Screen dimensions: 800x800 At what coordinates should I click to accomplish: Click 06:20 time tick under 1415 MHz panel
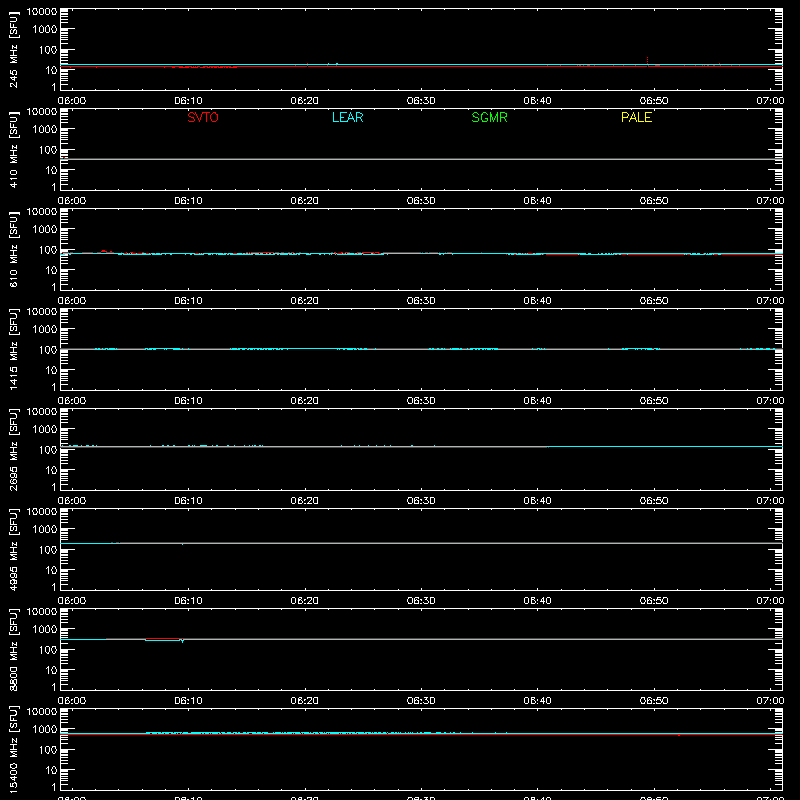305,401
